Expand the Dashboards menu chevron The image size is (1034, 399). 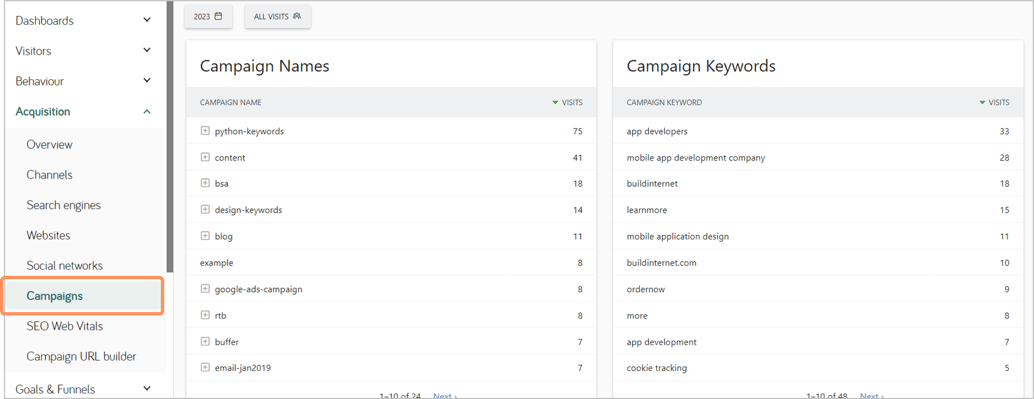pos(147,20)
